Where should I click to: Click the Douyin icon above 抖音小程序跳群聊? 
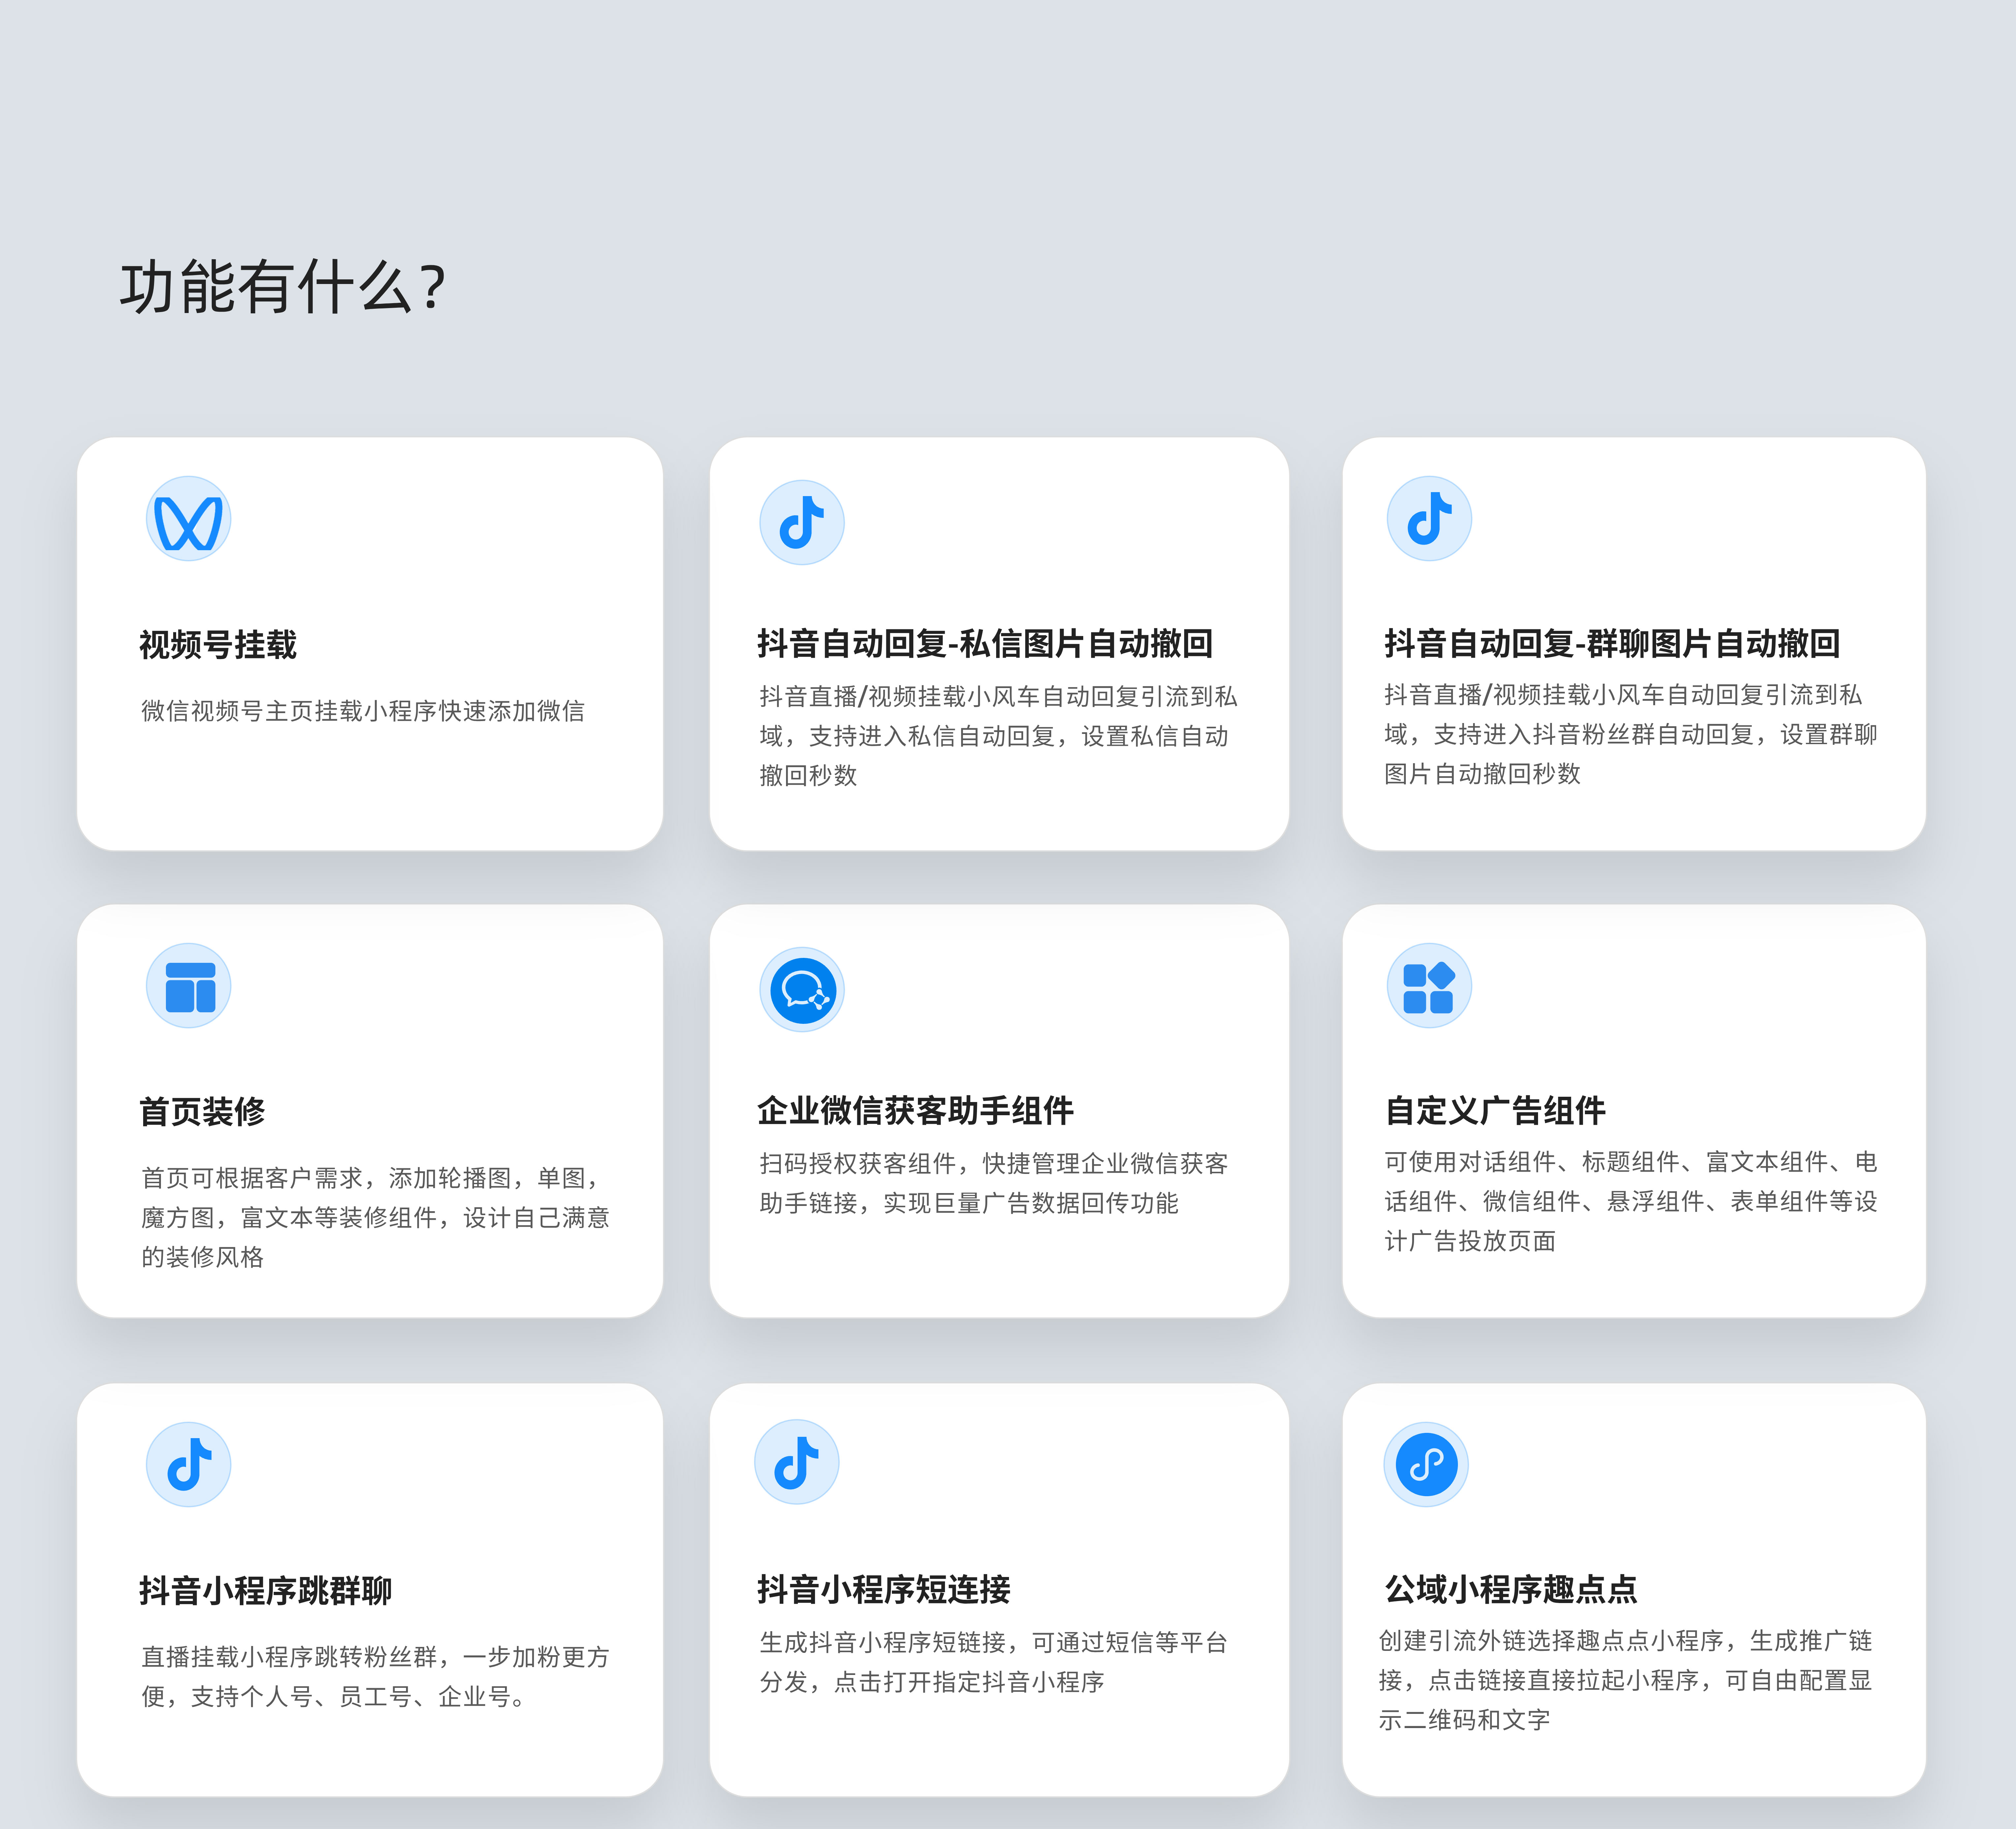point(188,1464)
